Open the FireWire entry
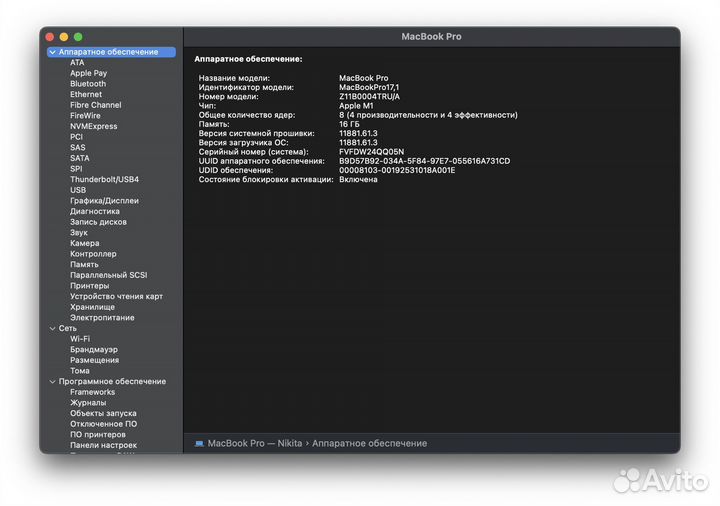 pos(85,116)
